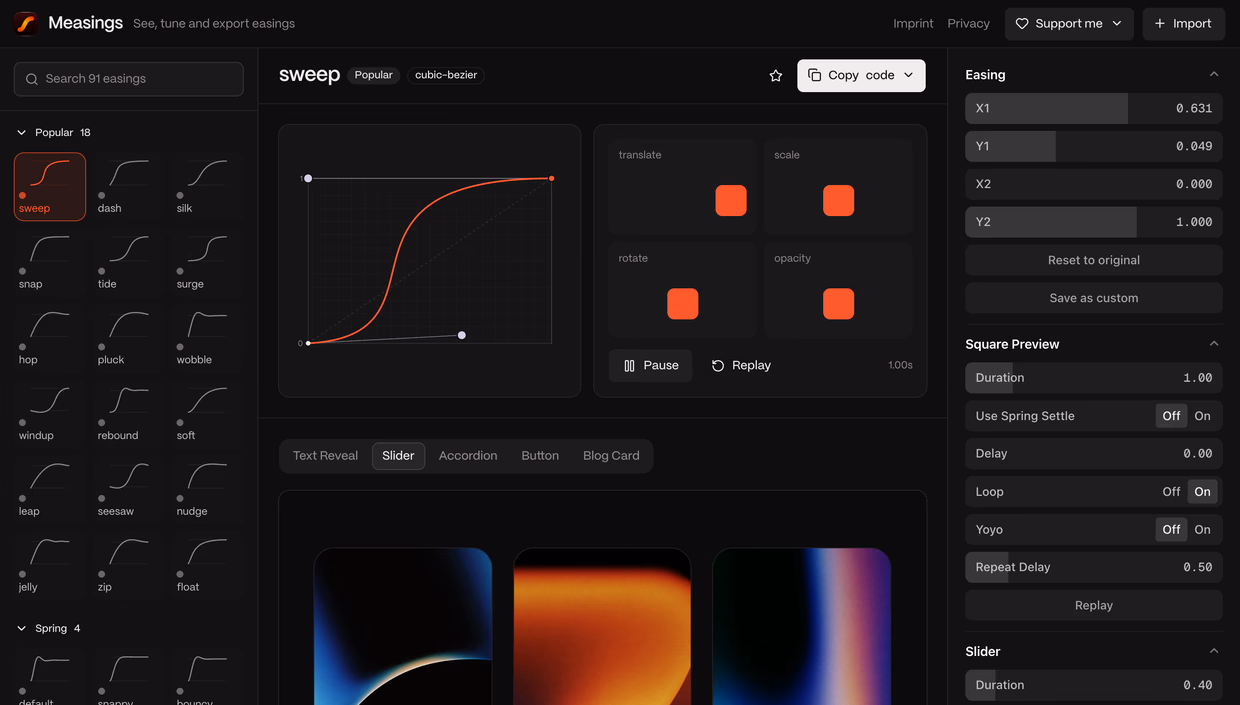Open the rebound easing curve

[129, 414]
